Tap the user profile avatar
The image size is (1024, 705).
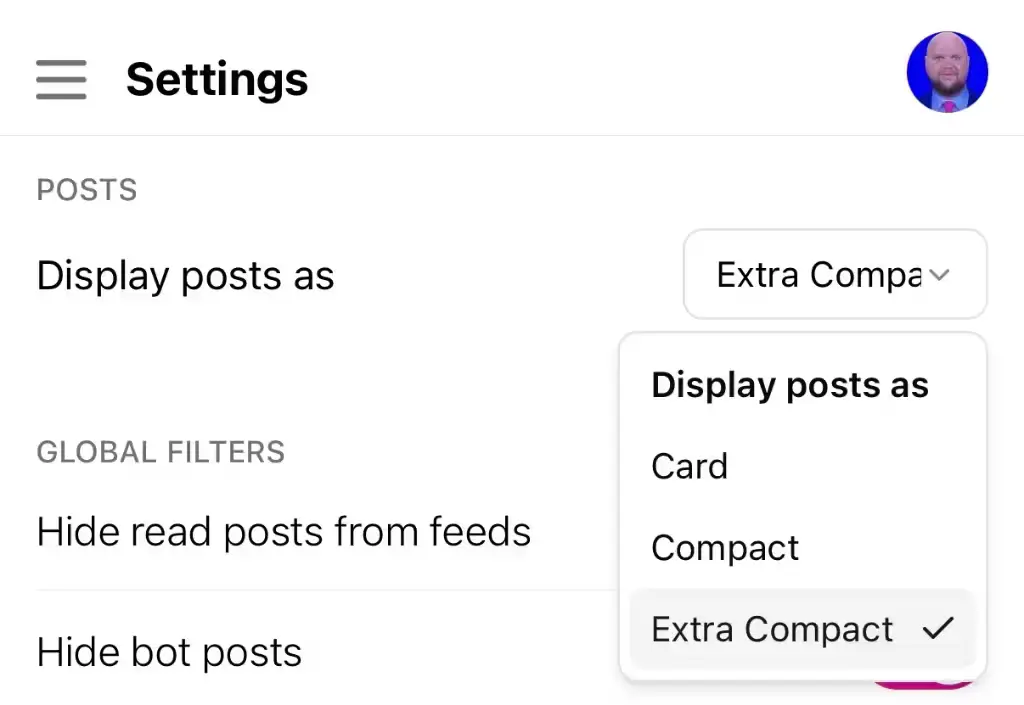point(947,72)
